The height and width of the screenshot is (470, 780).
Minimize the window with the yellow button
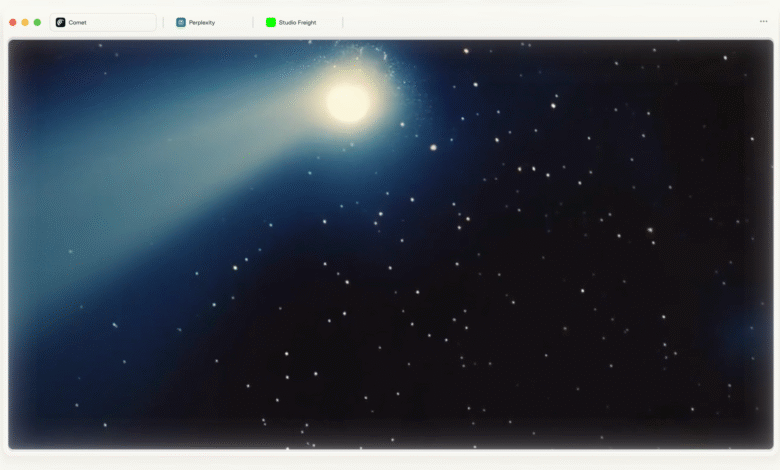coord(25,22)
